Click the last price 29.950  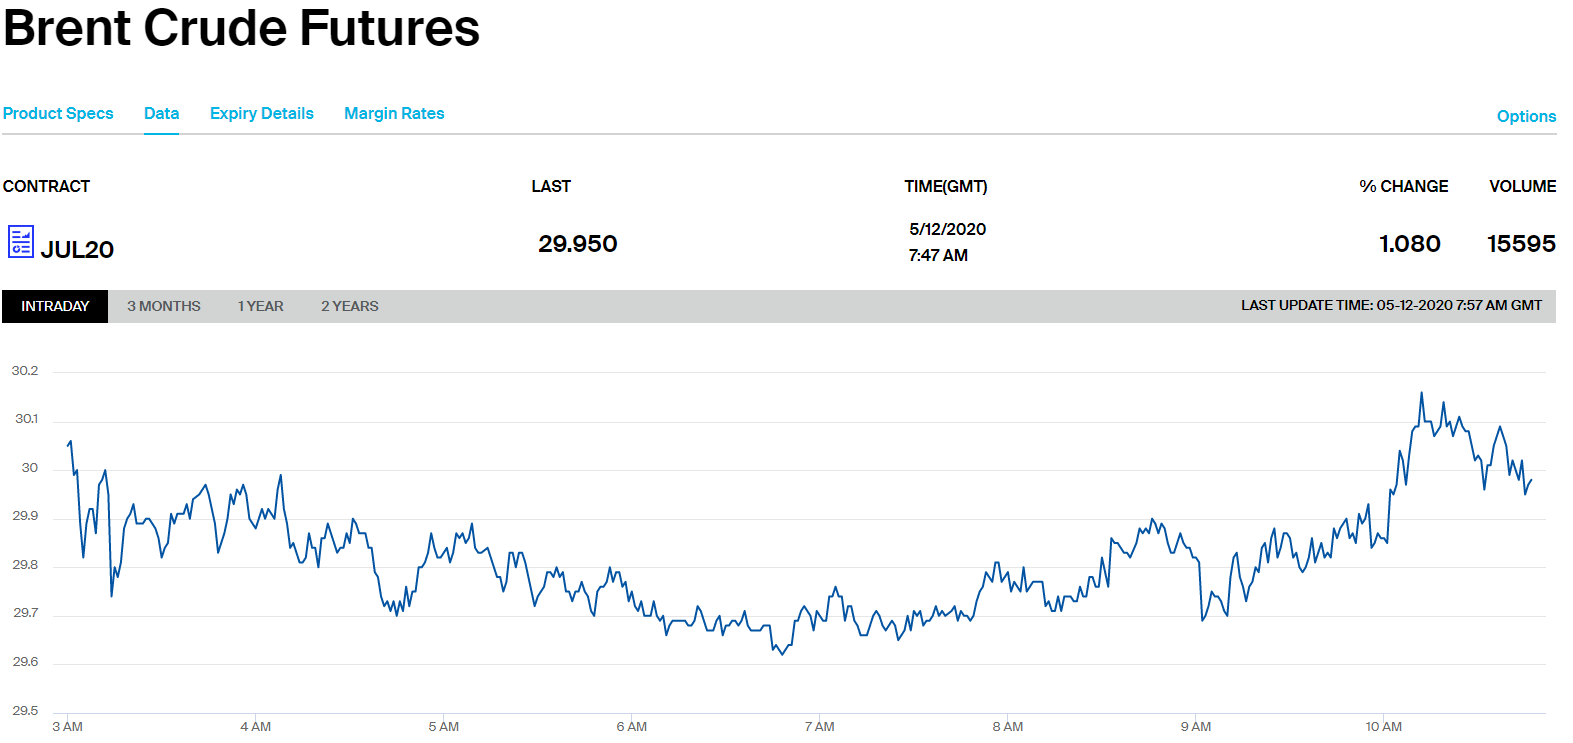pos(578,244)
